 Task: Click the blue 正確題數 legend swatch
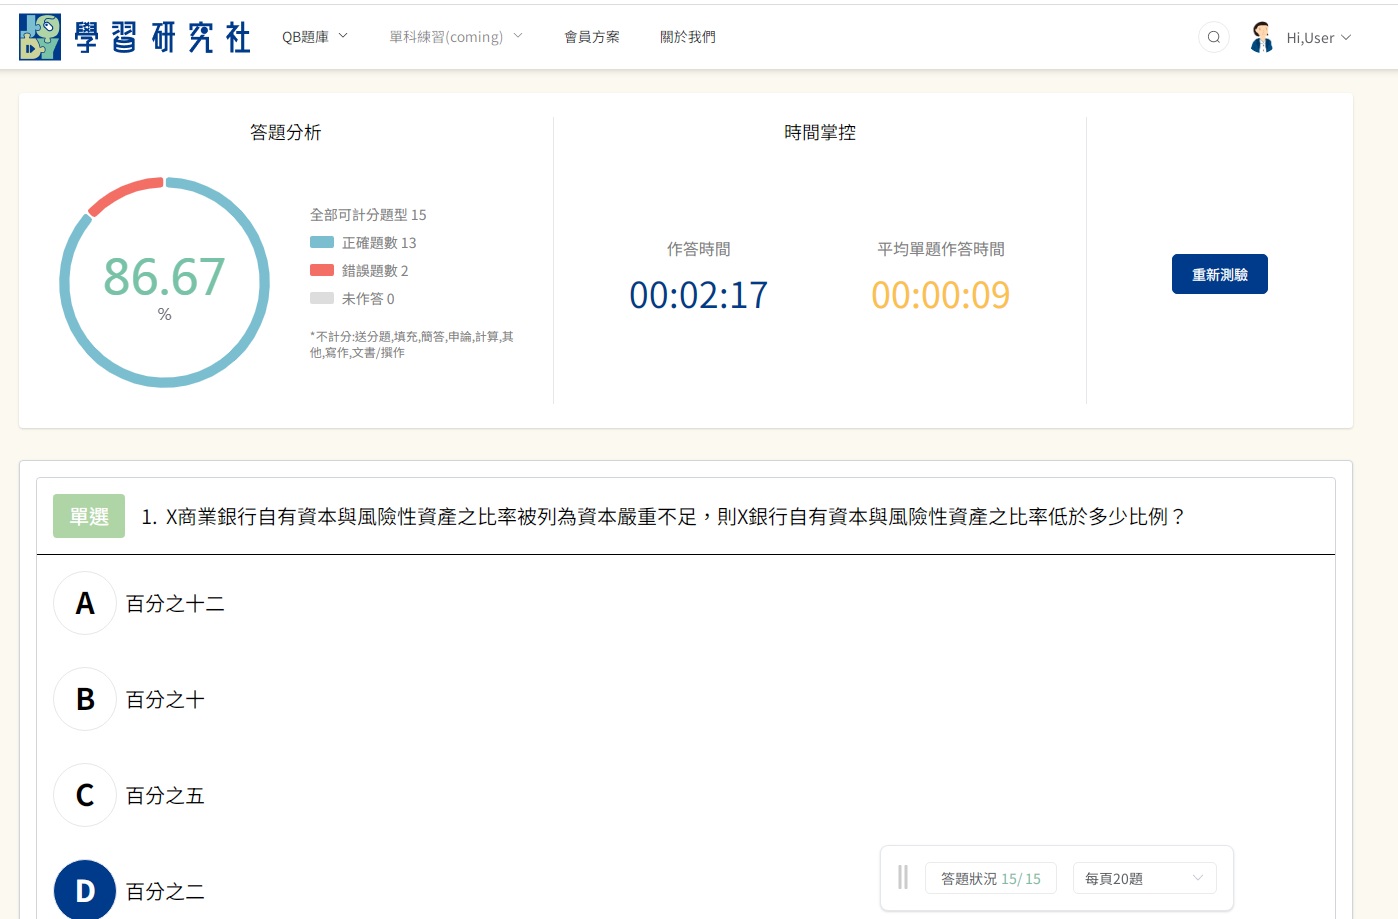click(322, 242)
